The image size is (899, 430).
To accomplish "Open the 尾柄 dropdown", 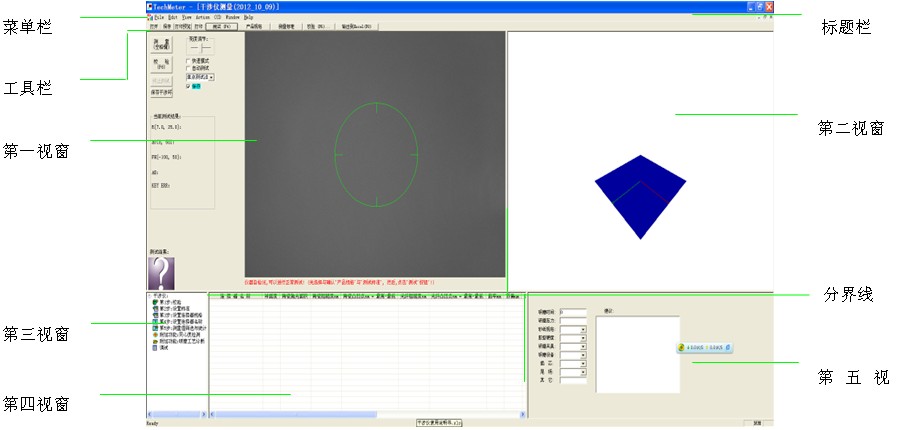I will (583, 372).
